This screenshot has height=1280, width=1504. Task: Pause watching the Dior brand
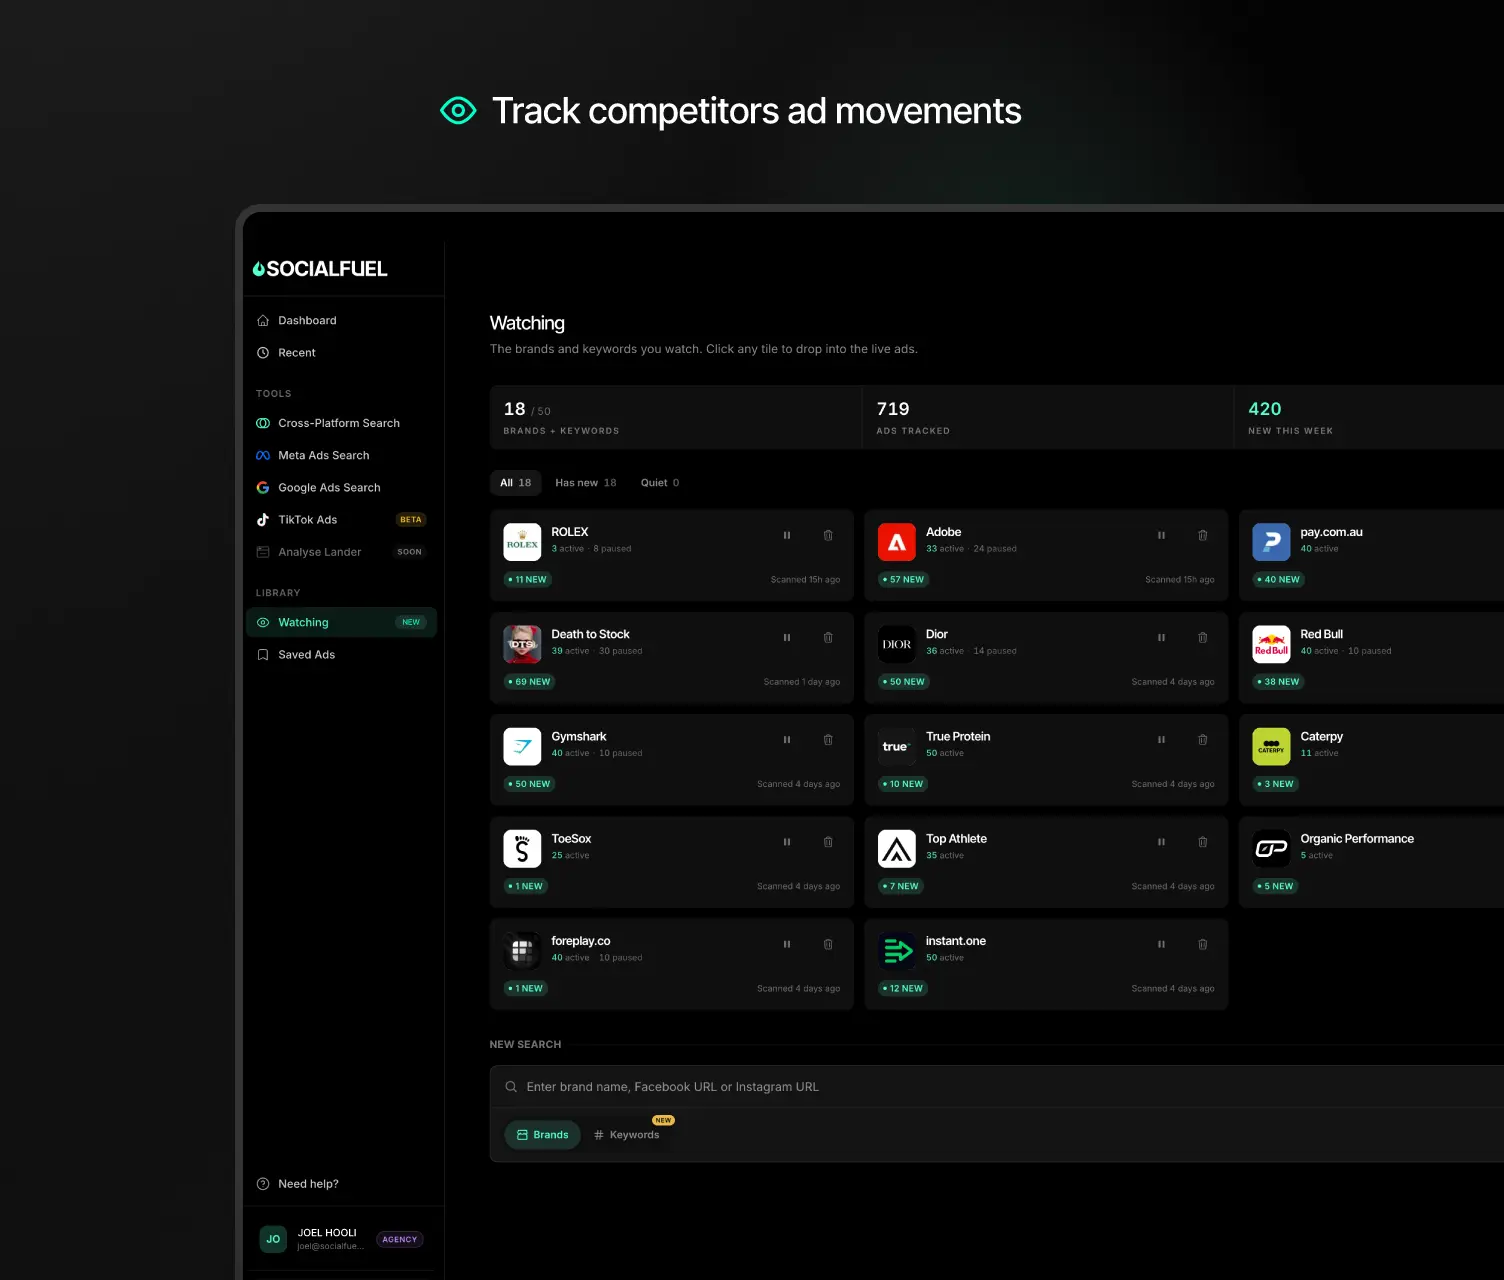[x=1161, y=637]
